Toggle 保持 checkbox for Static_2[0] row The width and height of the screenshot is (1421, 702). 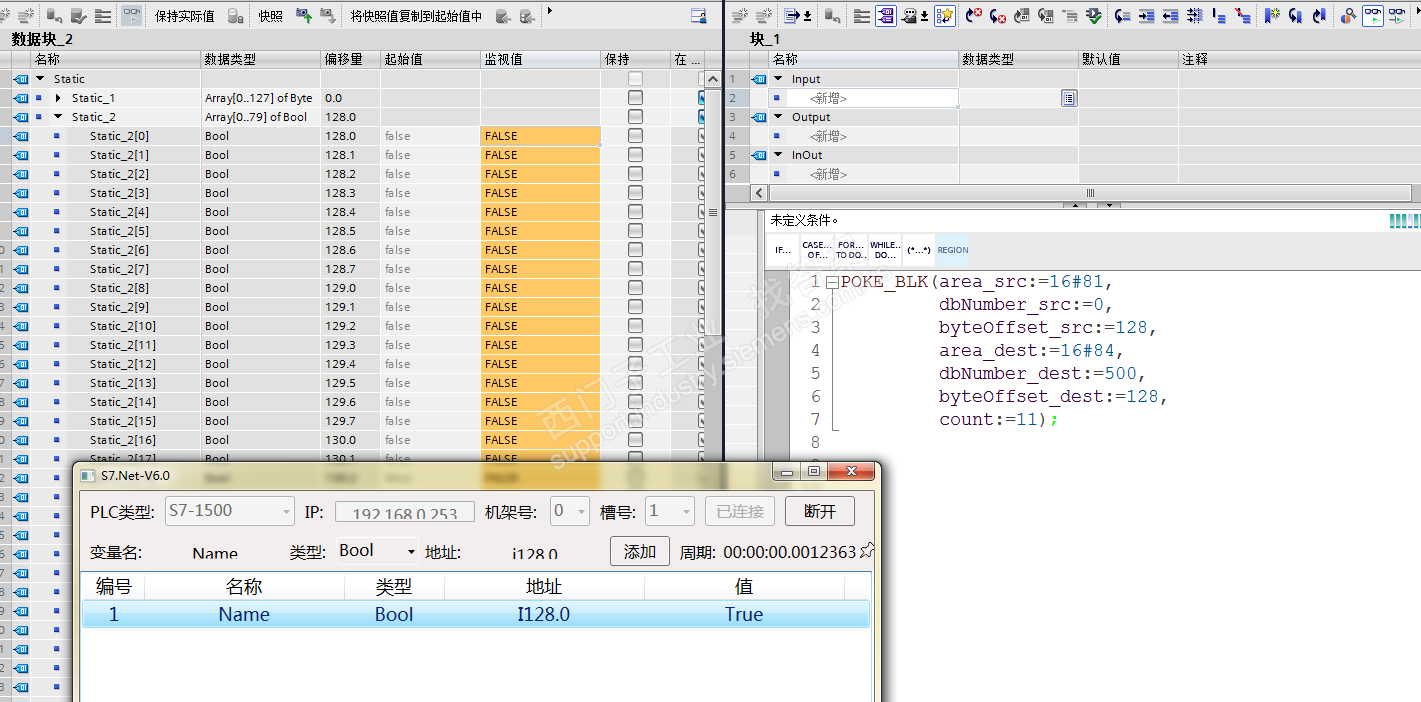coord(635,136)
